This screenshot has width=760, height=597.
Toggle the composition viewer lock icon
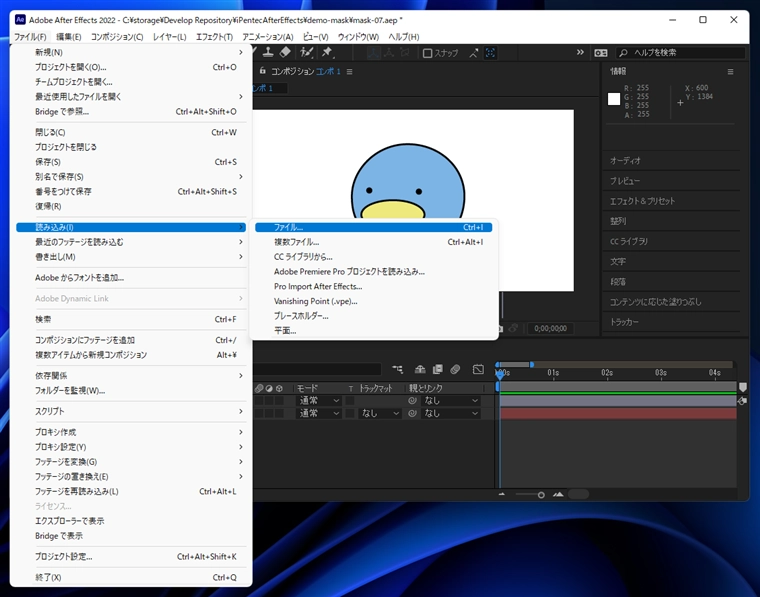click(x=263, y=72)
